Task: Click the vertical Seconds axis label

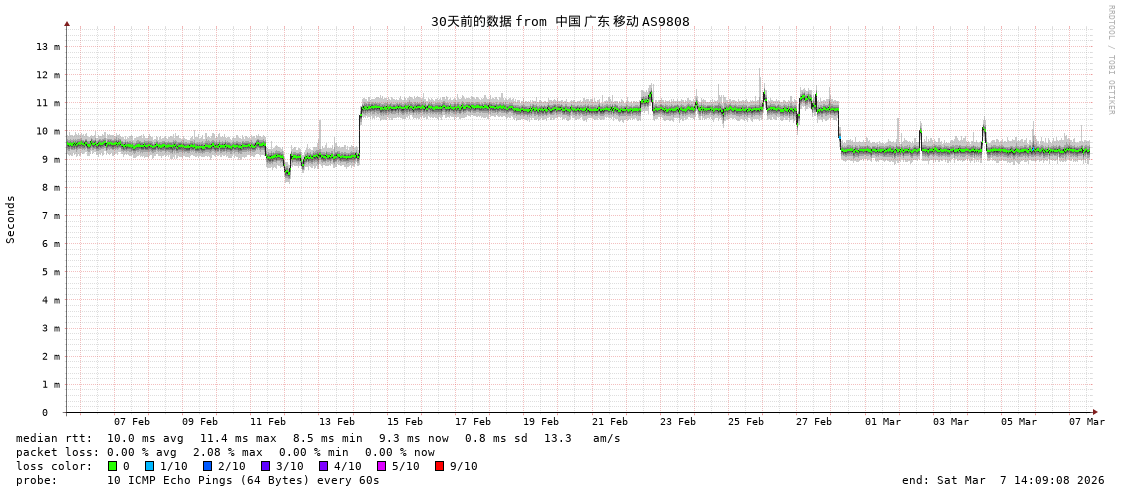Action: [11, 219]
